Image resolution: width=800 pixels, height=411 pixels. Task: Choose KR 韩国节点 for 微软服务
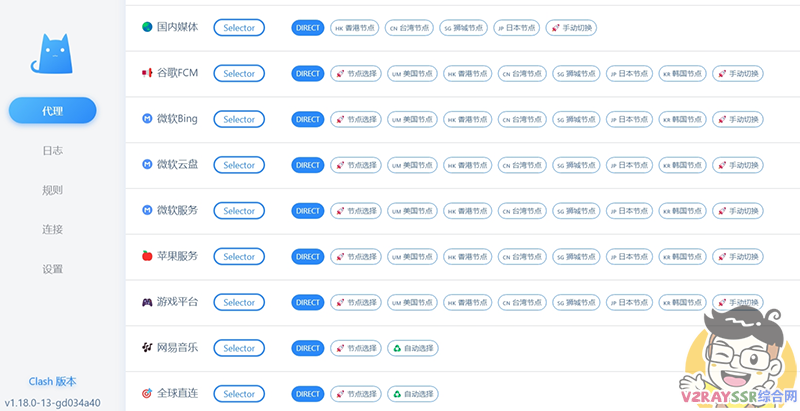point(683,211)
